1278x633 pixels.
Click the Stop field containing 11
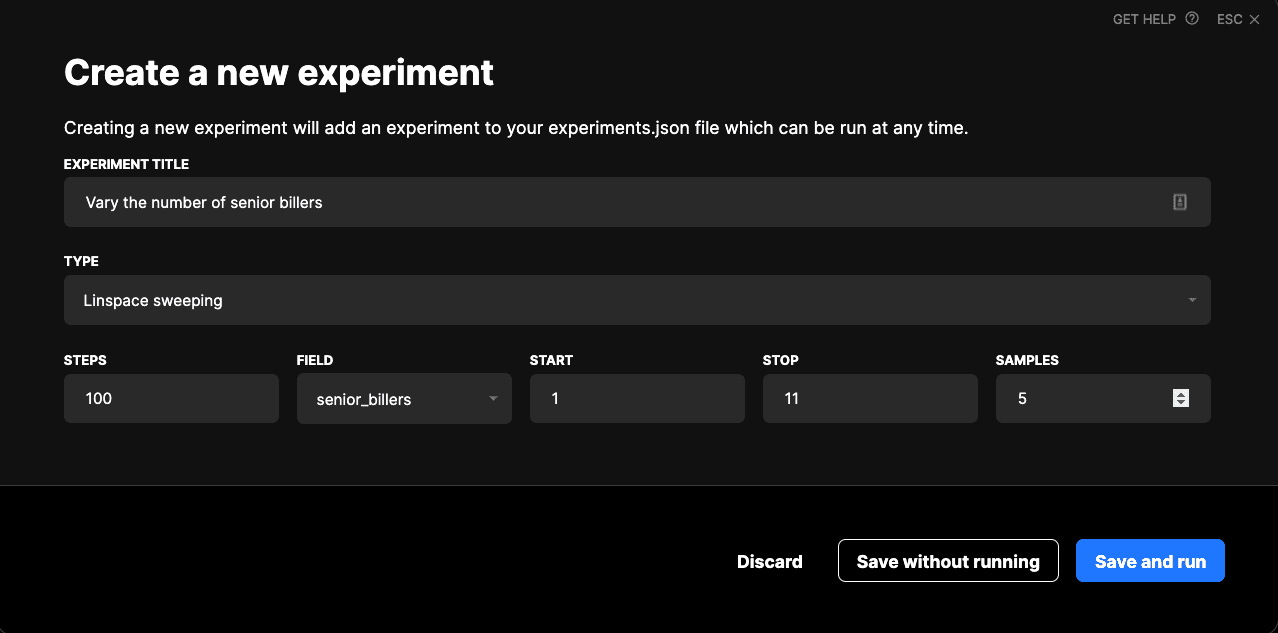870,398
